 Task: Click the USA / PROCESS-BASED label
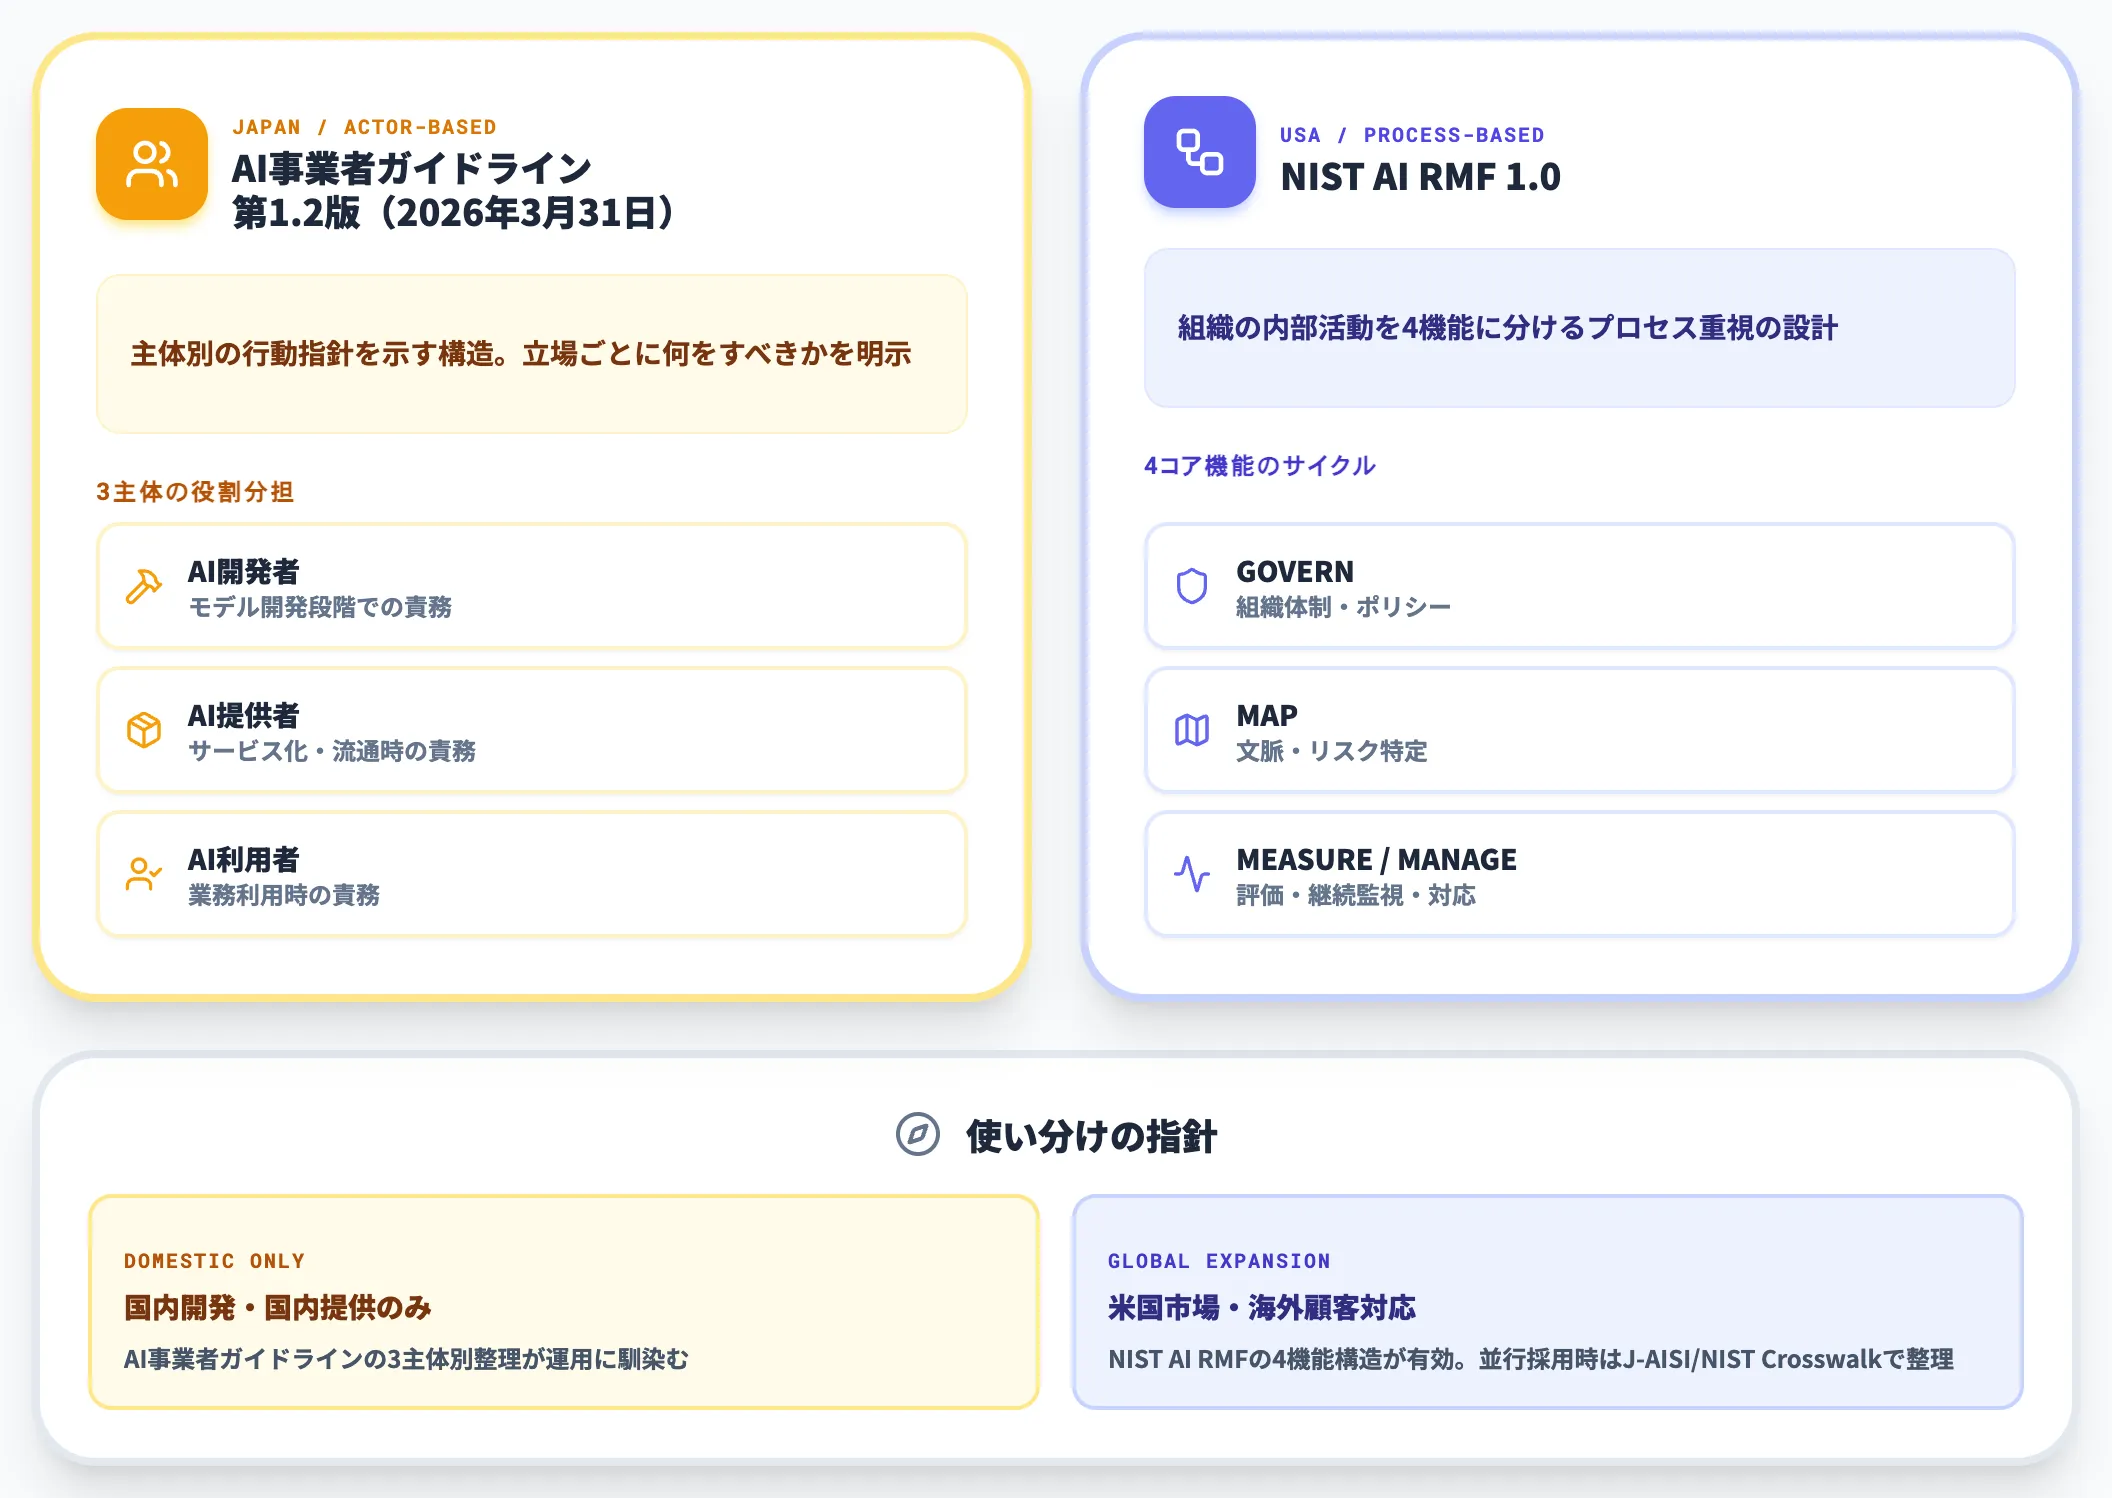1412,135
